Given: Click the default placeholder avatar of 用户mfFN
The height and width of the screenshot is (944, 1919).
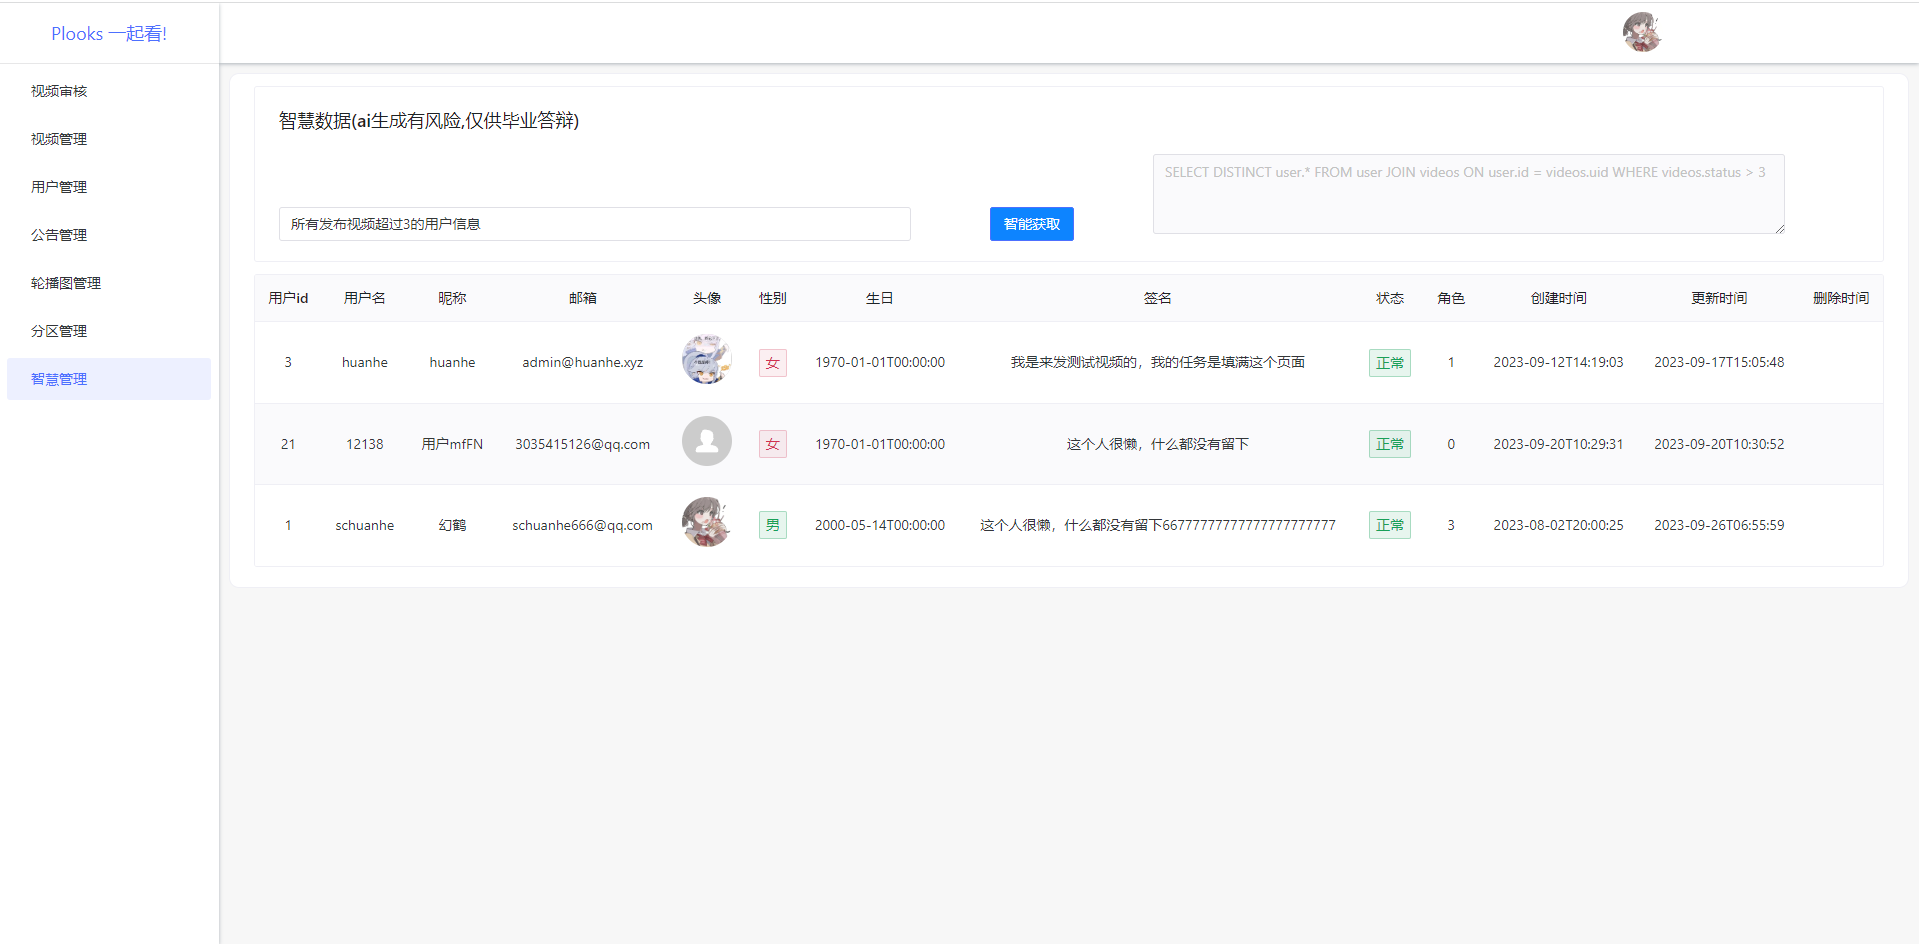Looking at the screenshot, I should pos(706,441).
